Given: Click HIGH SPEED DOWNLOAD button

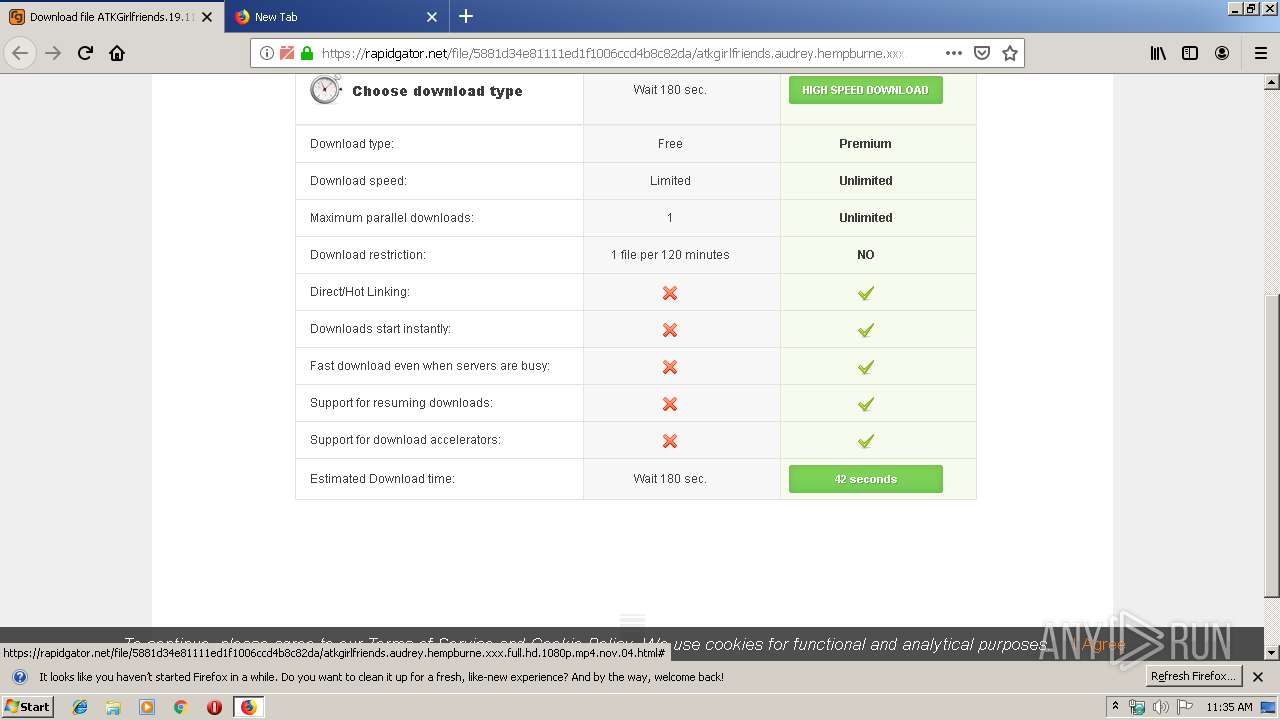Looking at the screenshot, I should (865, 90).
